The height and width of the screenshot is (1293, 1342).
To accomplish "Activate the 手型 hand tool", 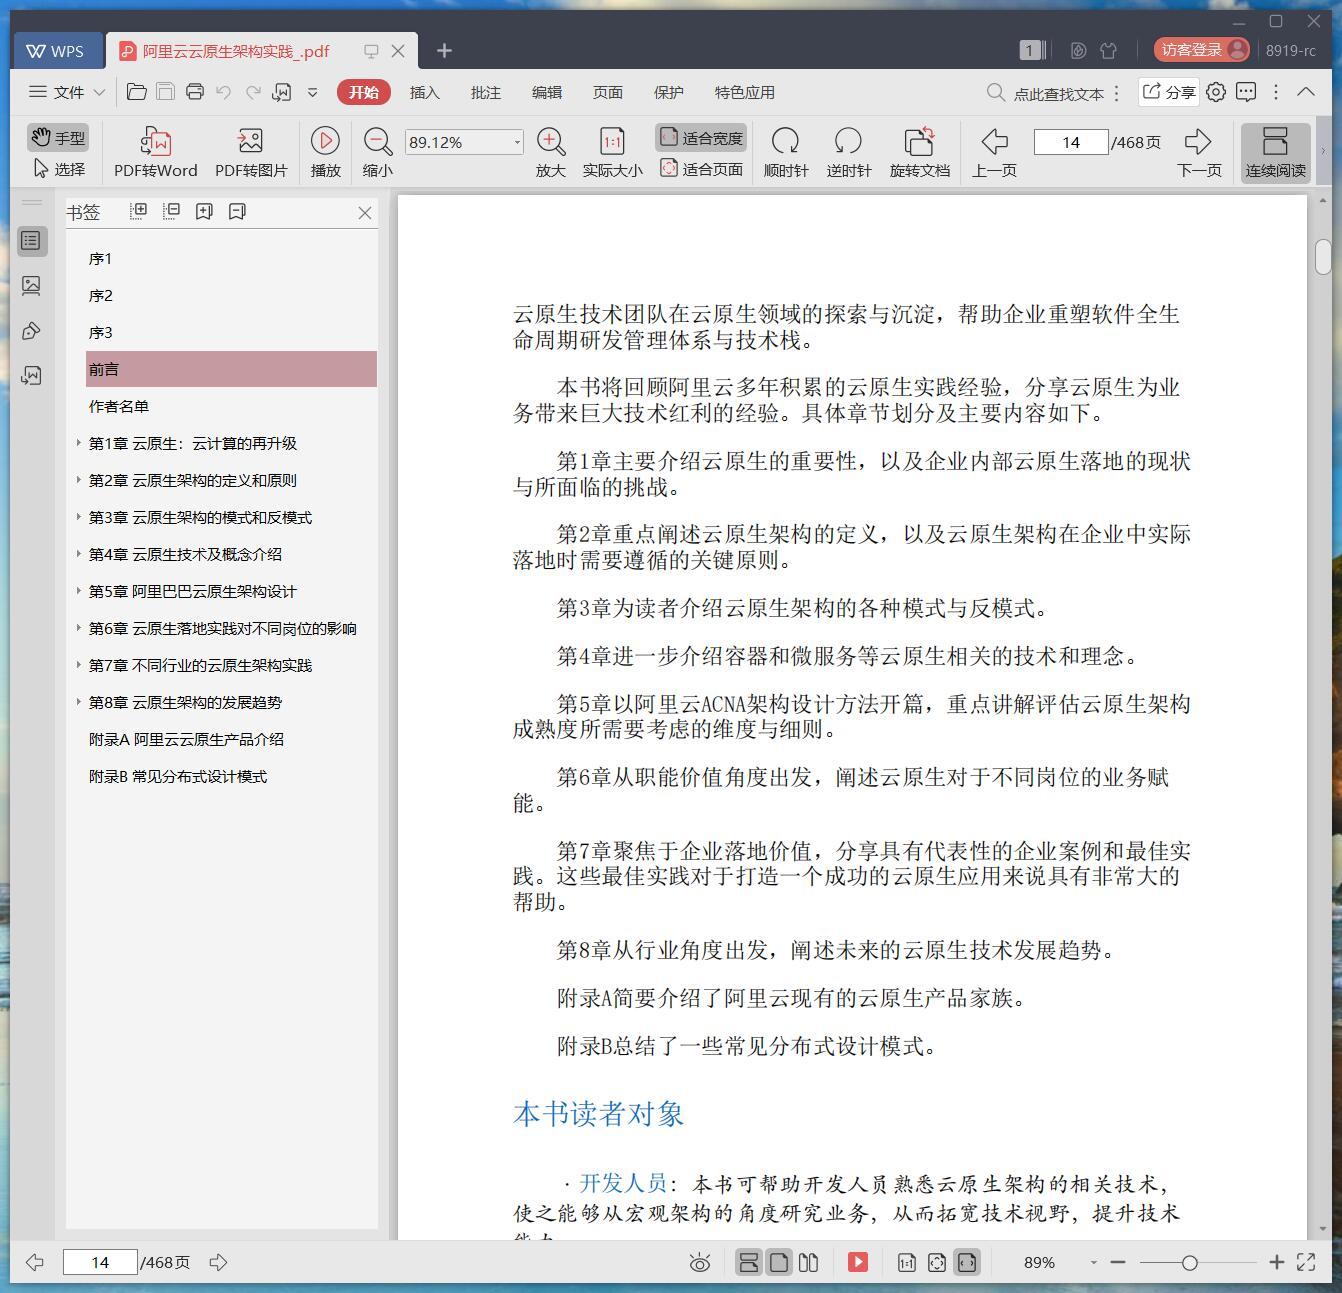I will 57,138.
